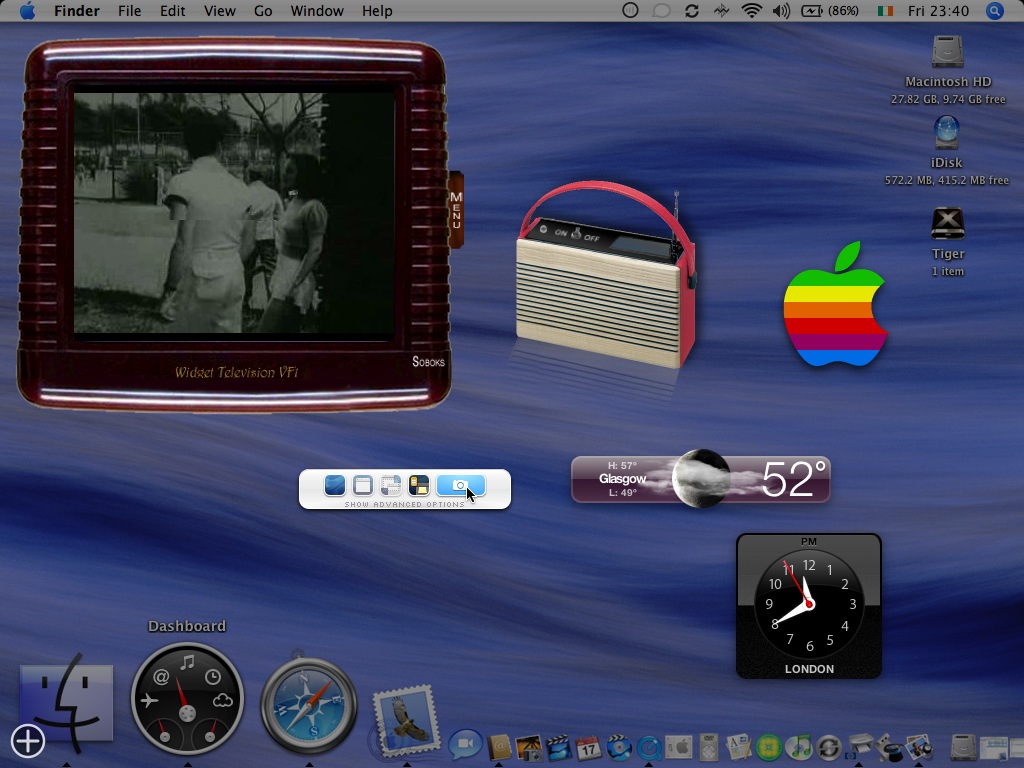Select the window capture mode icon
Image resolution: width=1024 pixels, height=768 pixels.
pos(363,486)
